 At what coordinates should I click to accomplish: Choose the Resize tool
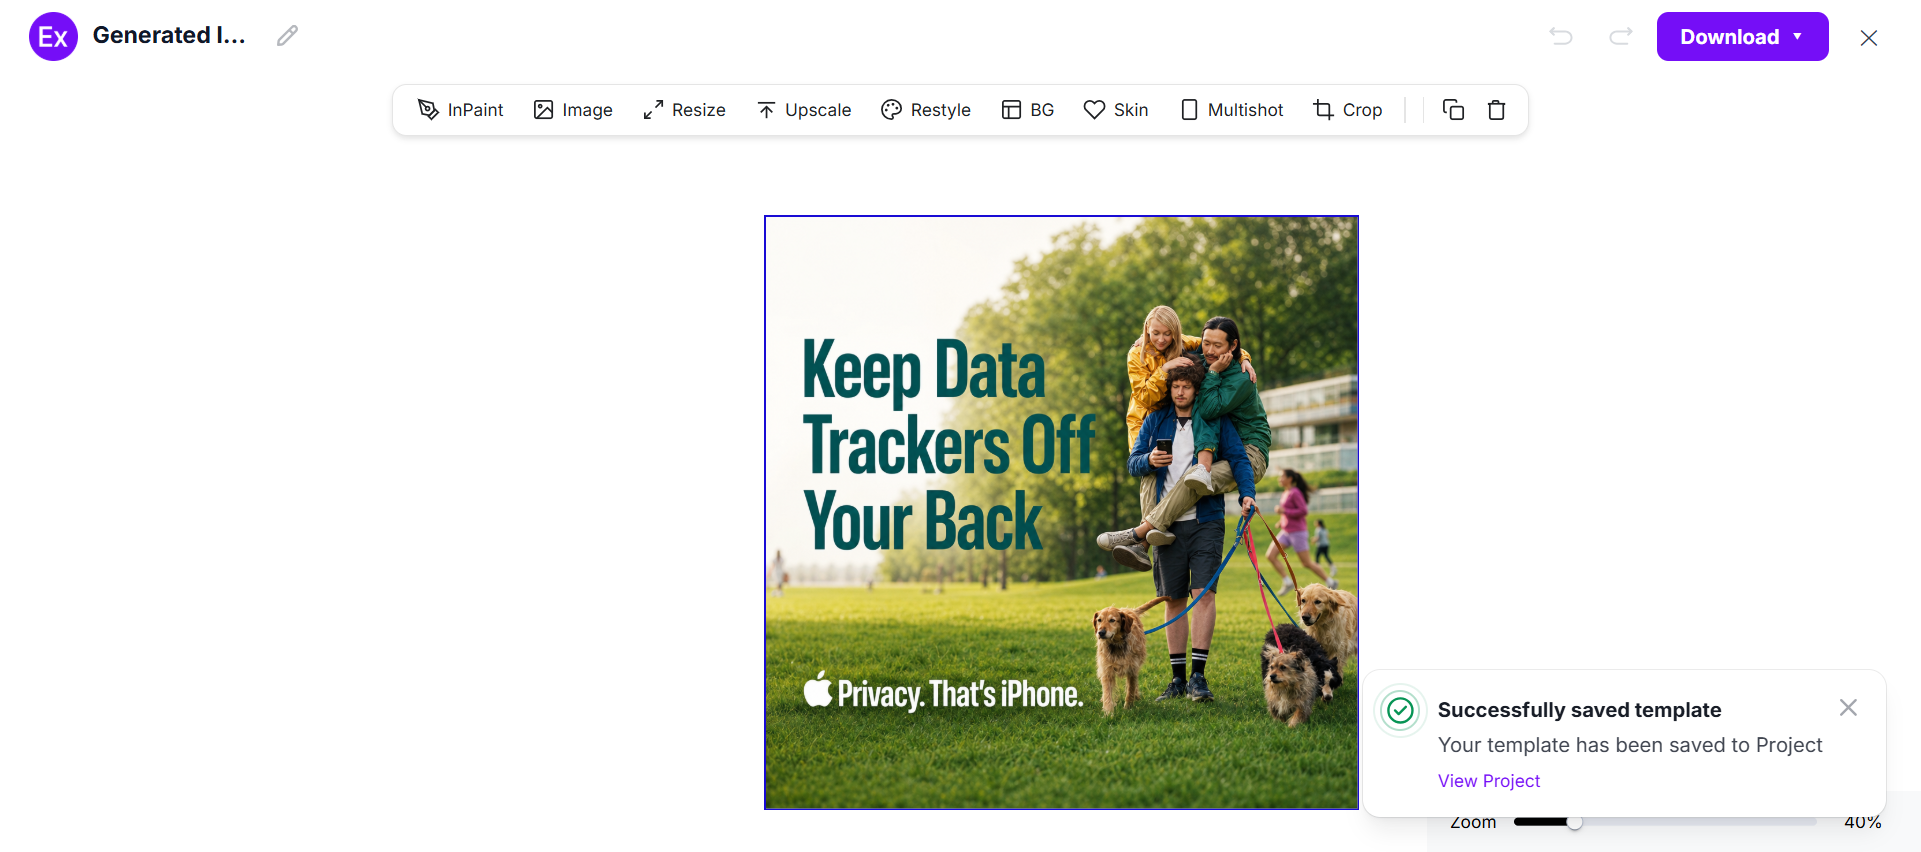[684, 110]
